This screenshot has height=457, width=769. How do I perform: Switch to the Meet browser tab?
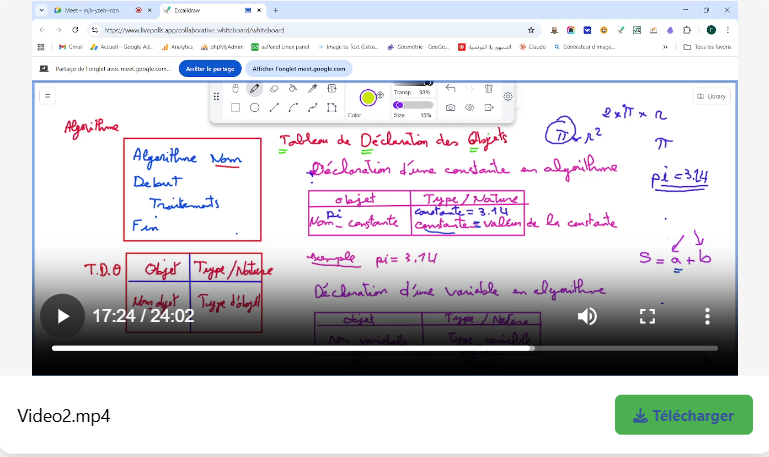90,10
